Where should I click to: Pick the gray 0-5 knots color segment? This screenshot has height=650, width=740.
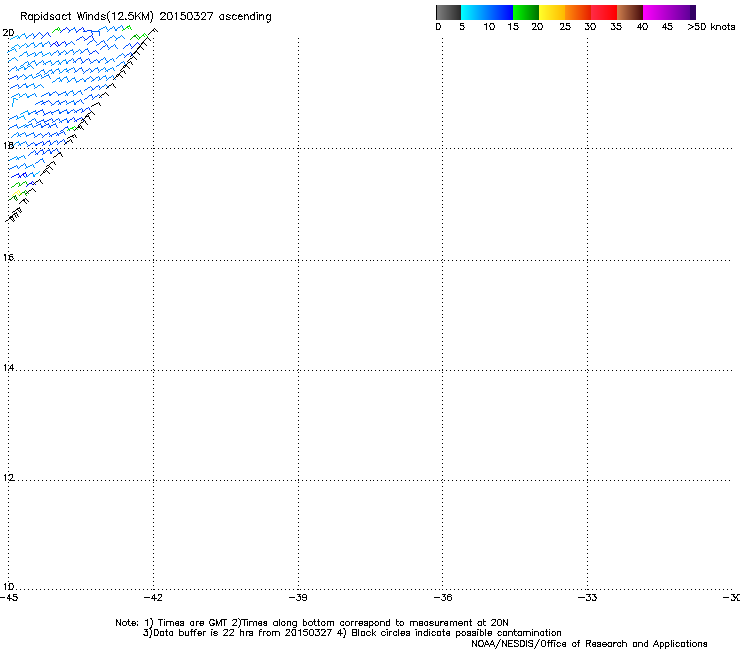coord(448,12)
